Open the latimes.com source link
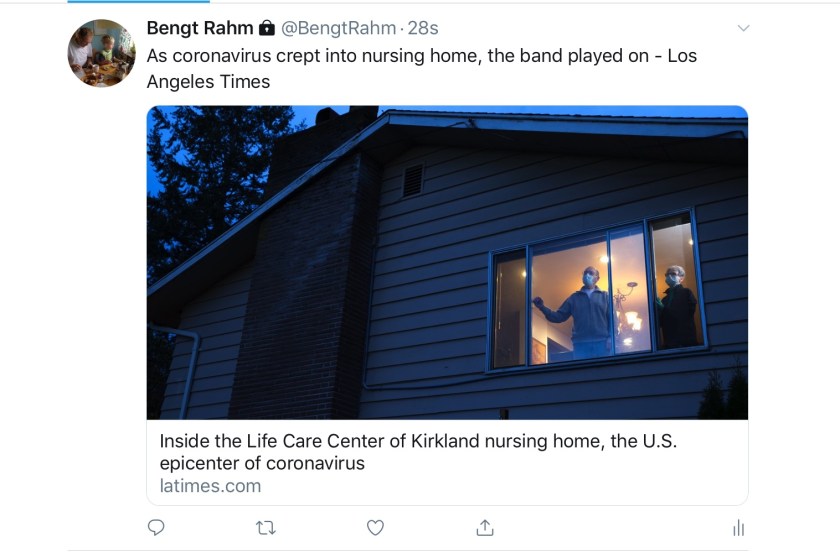840x553 pixels. click(x=210, y=486)
